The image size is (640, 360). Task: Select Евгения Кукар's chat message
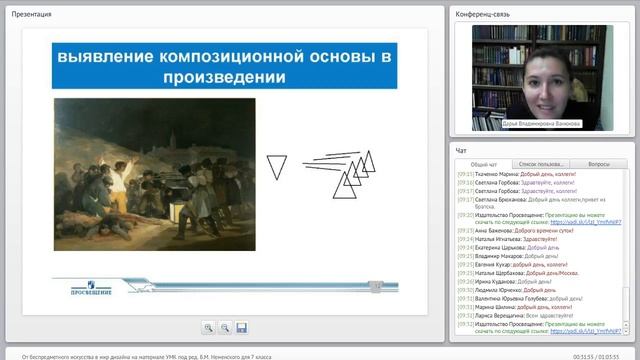pyautogui.click(x=513, y=264)
